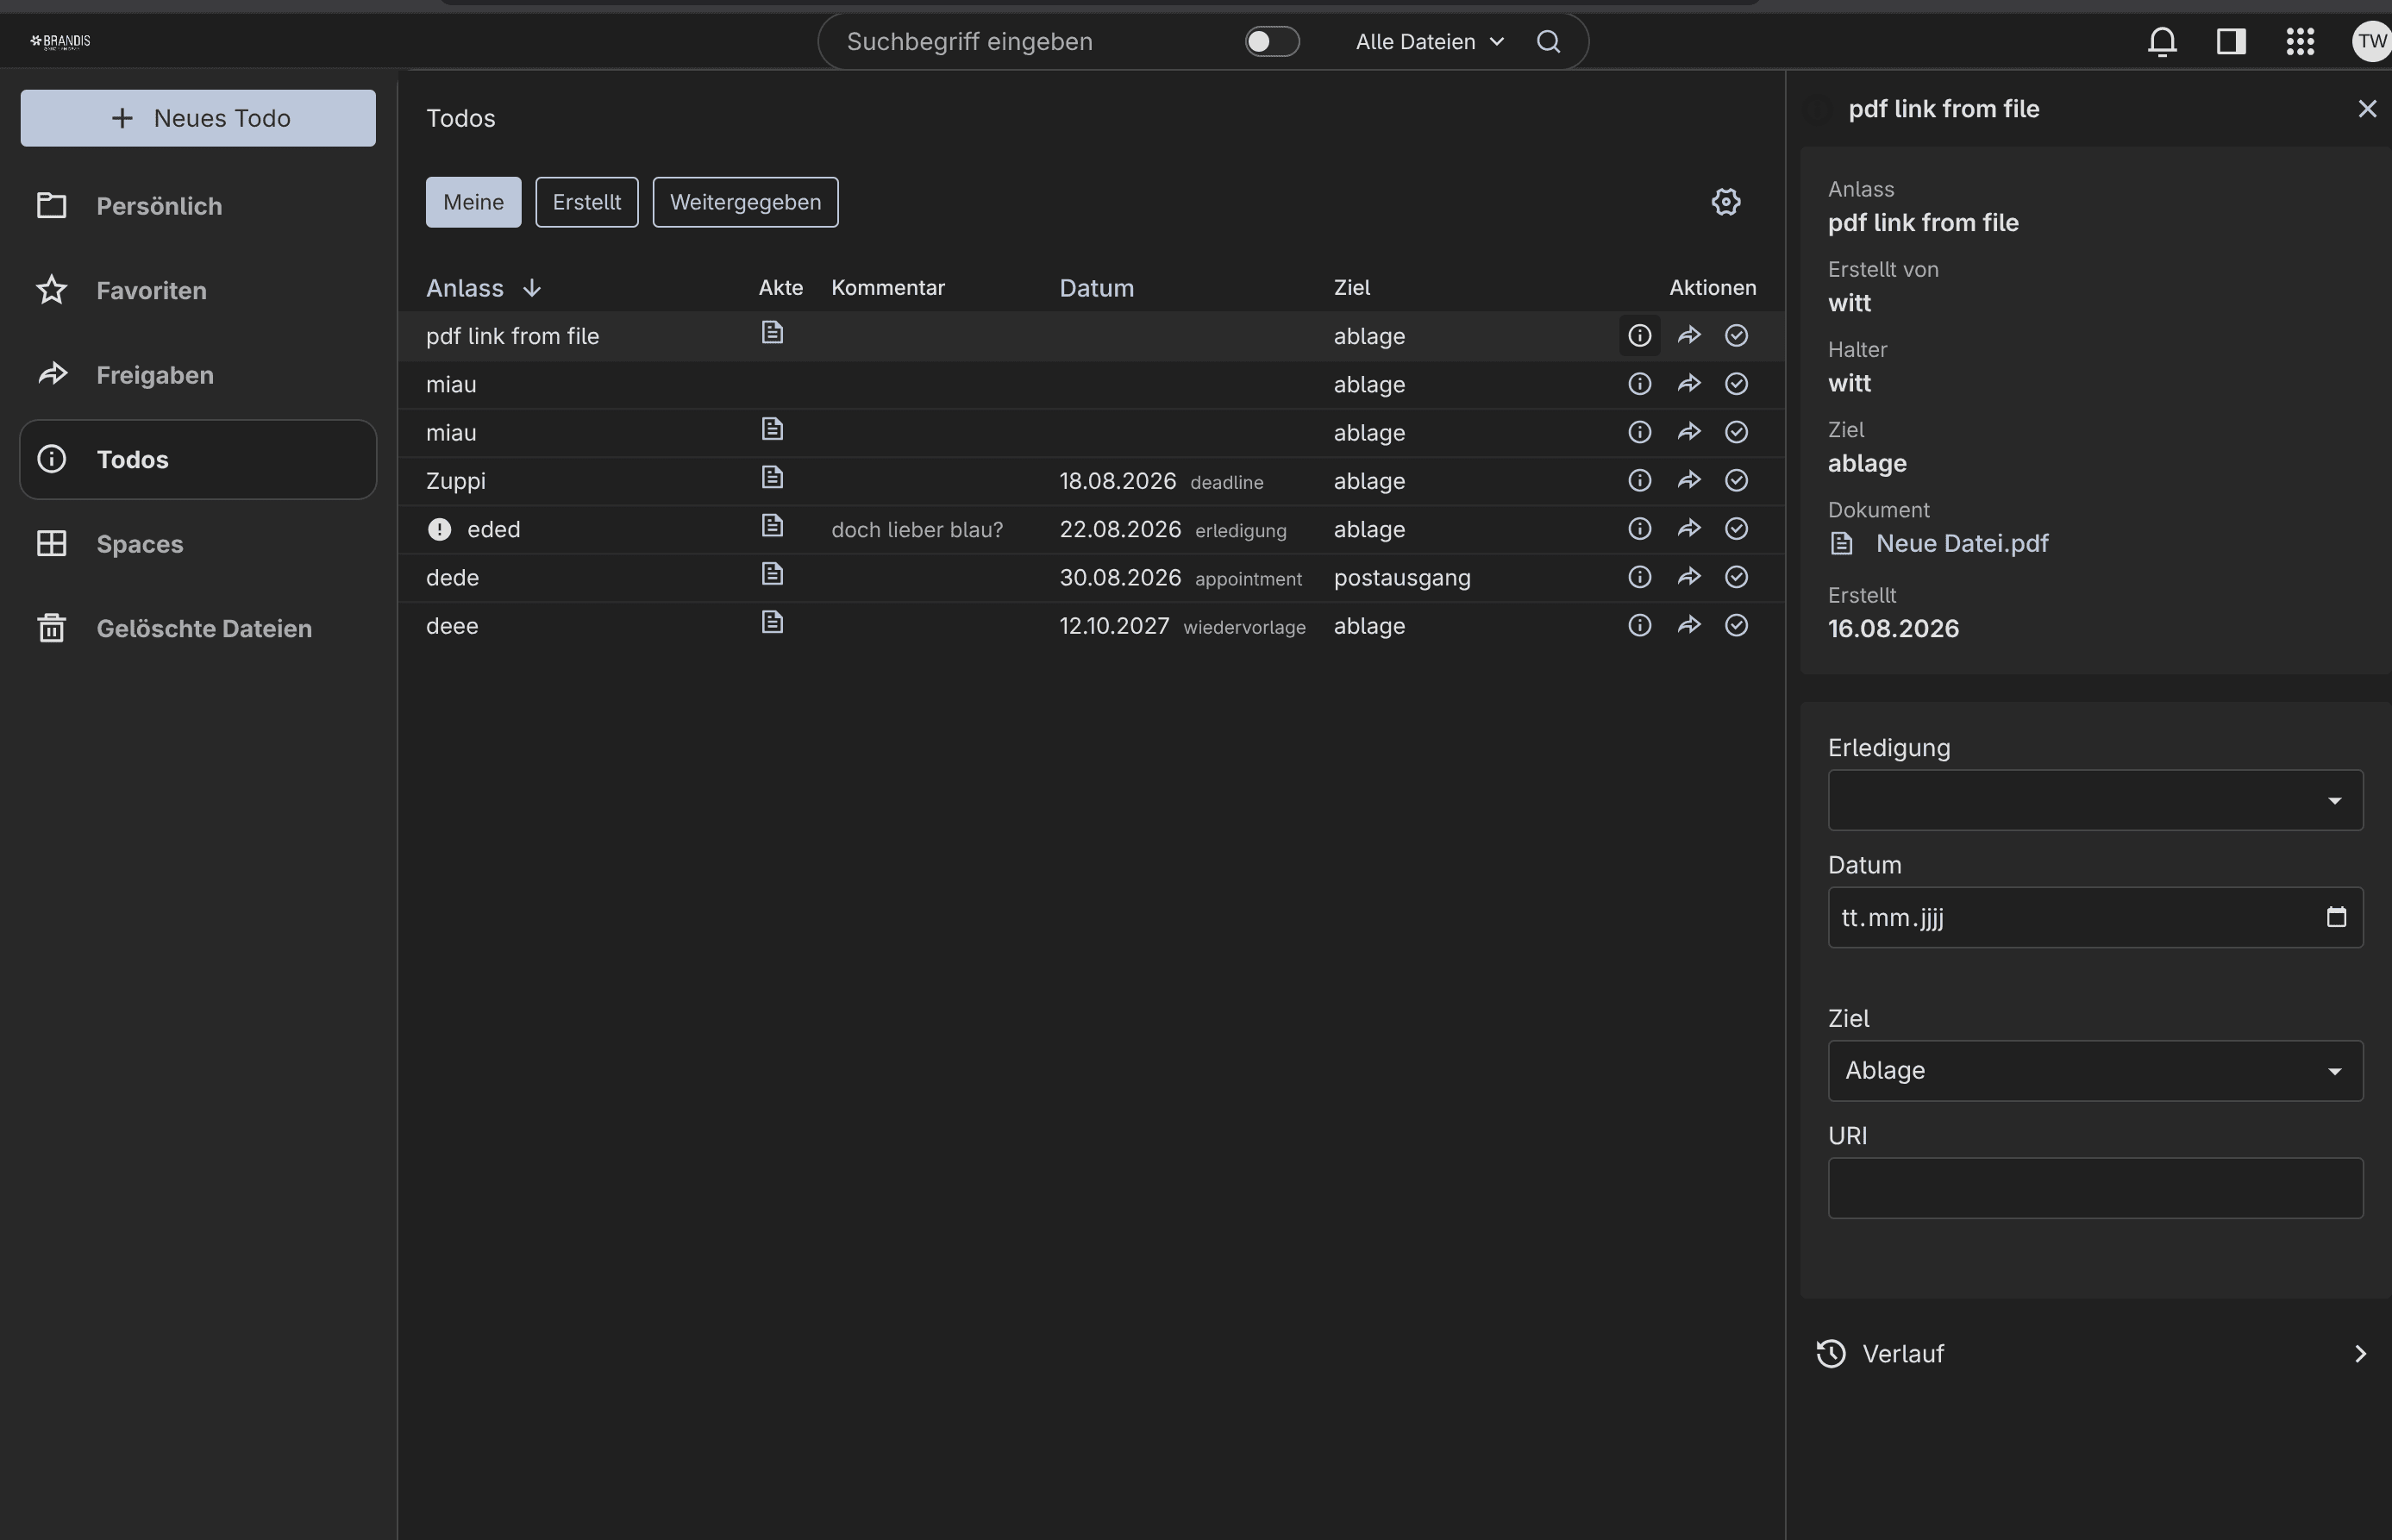Mark the dede todo as done
Image resolution: width=2392 pixels, height=1540 pixels.
(1737, 577)
